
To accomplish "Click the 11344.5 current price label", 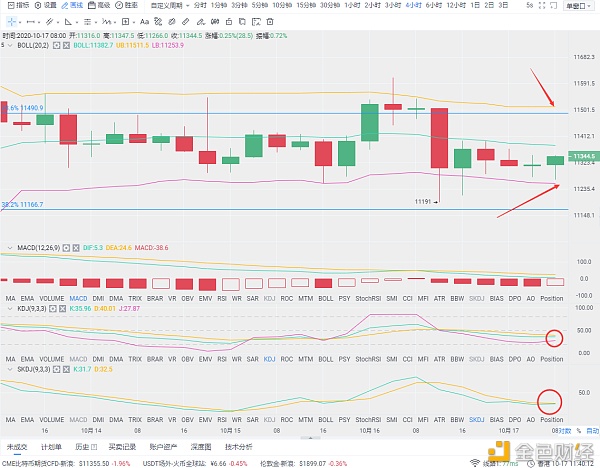I will tap(584, 156).
